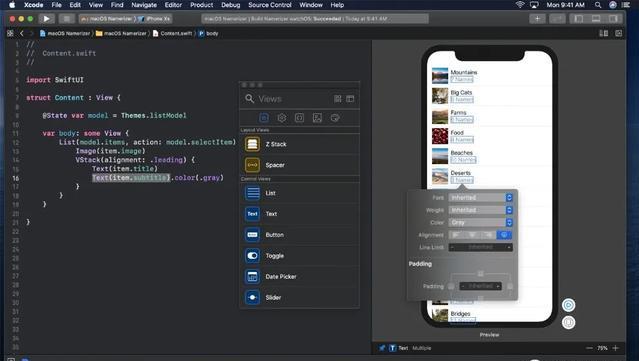Enable top edge padding checkbox
Viewport: 639px width, 361px height.
pyautogui.click(x=480, y=273)
